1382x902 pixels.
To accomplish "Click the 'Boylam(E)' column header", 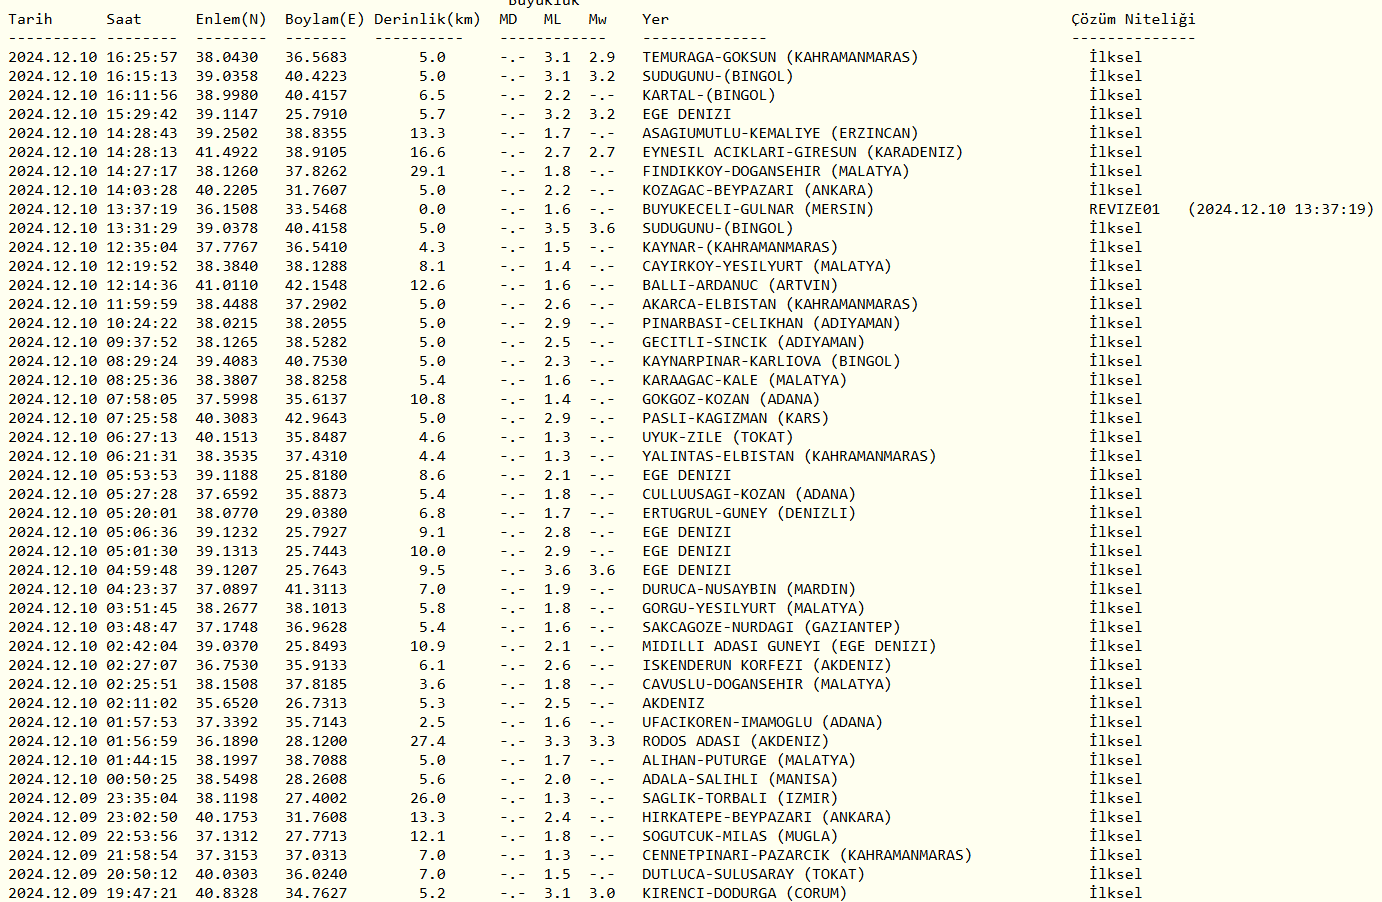I will click(x=324, y=19).
